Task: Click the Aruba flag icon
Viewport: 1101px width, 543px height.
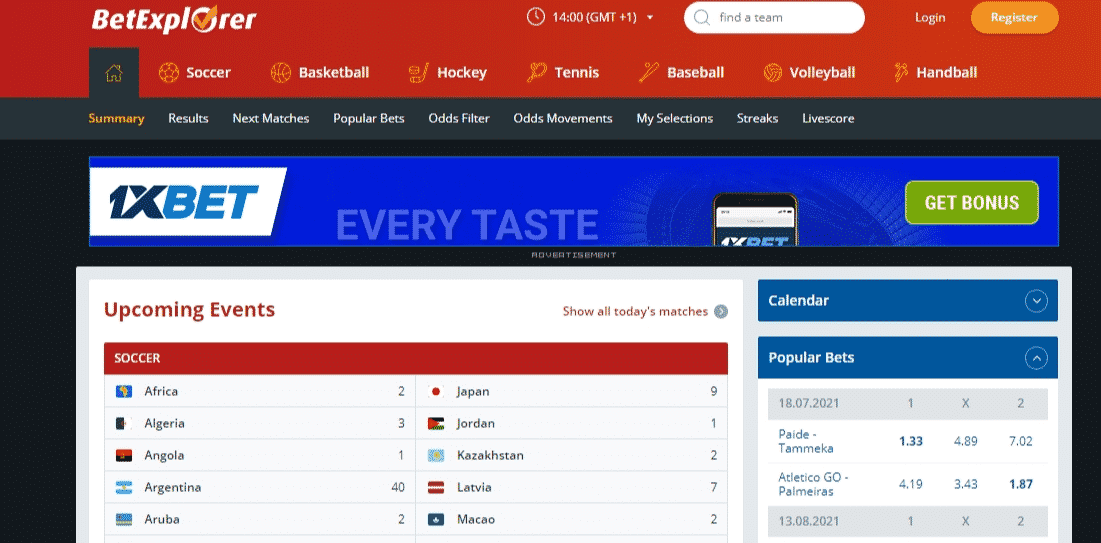Action: [124, 520]
